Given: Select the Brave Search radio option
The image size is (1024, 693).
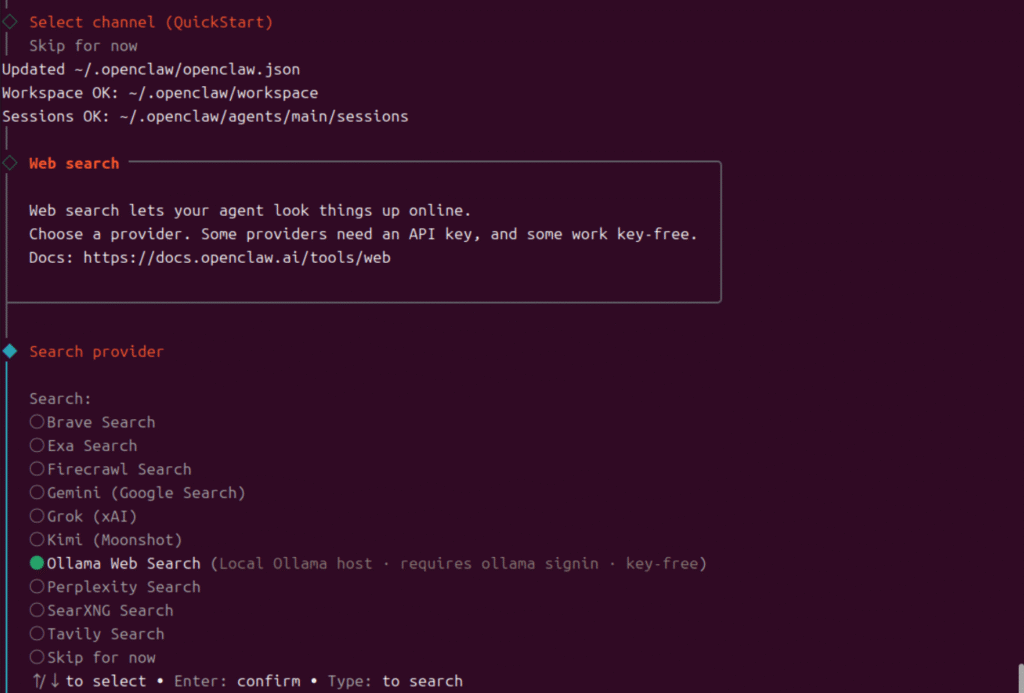Looking at the screenshot, I should point(37,422).
